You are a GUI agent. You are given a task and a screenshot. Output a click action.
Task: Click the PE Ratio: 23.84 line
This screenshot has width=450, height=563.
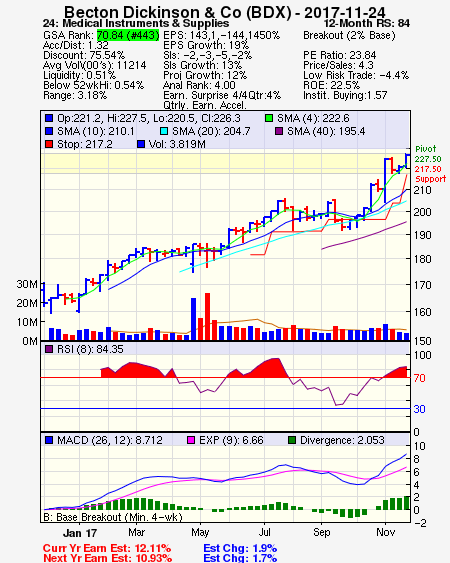point(340,55)
